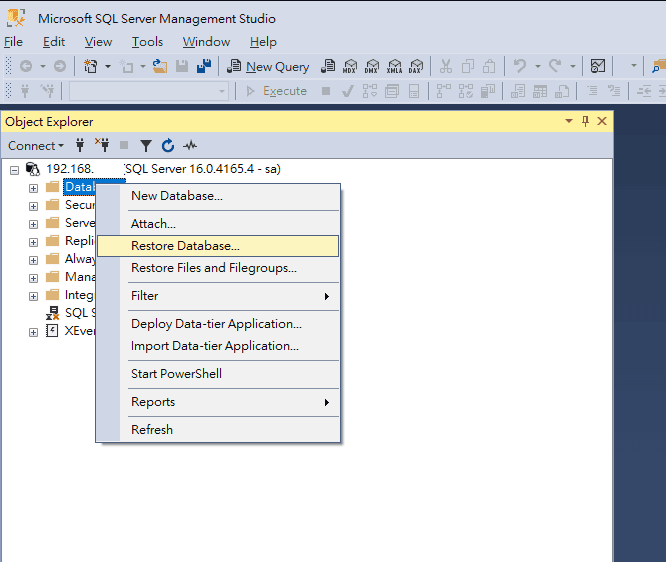The height and width of the screenshot is (562, 666).
Task: Pin the Object Explorer panel with auto-hide
Action: pos(585,121)
